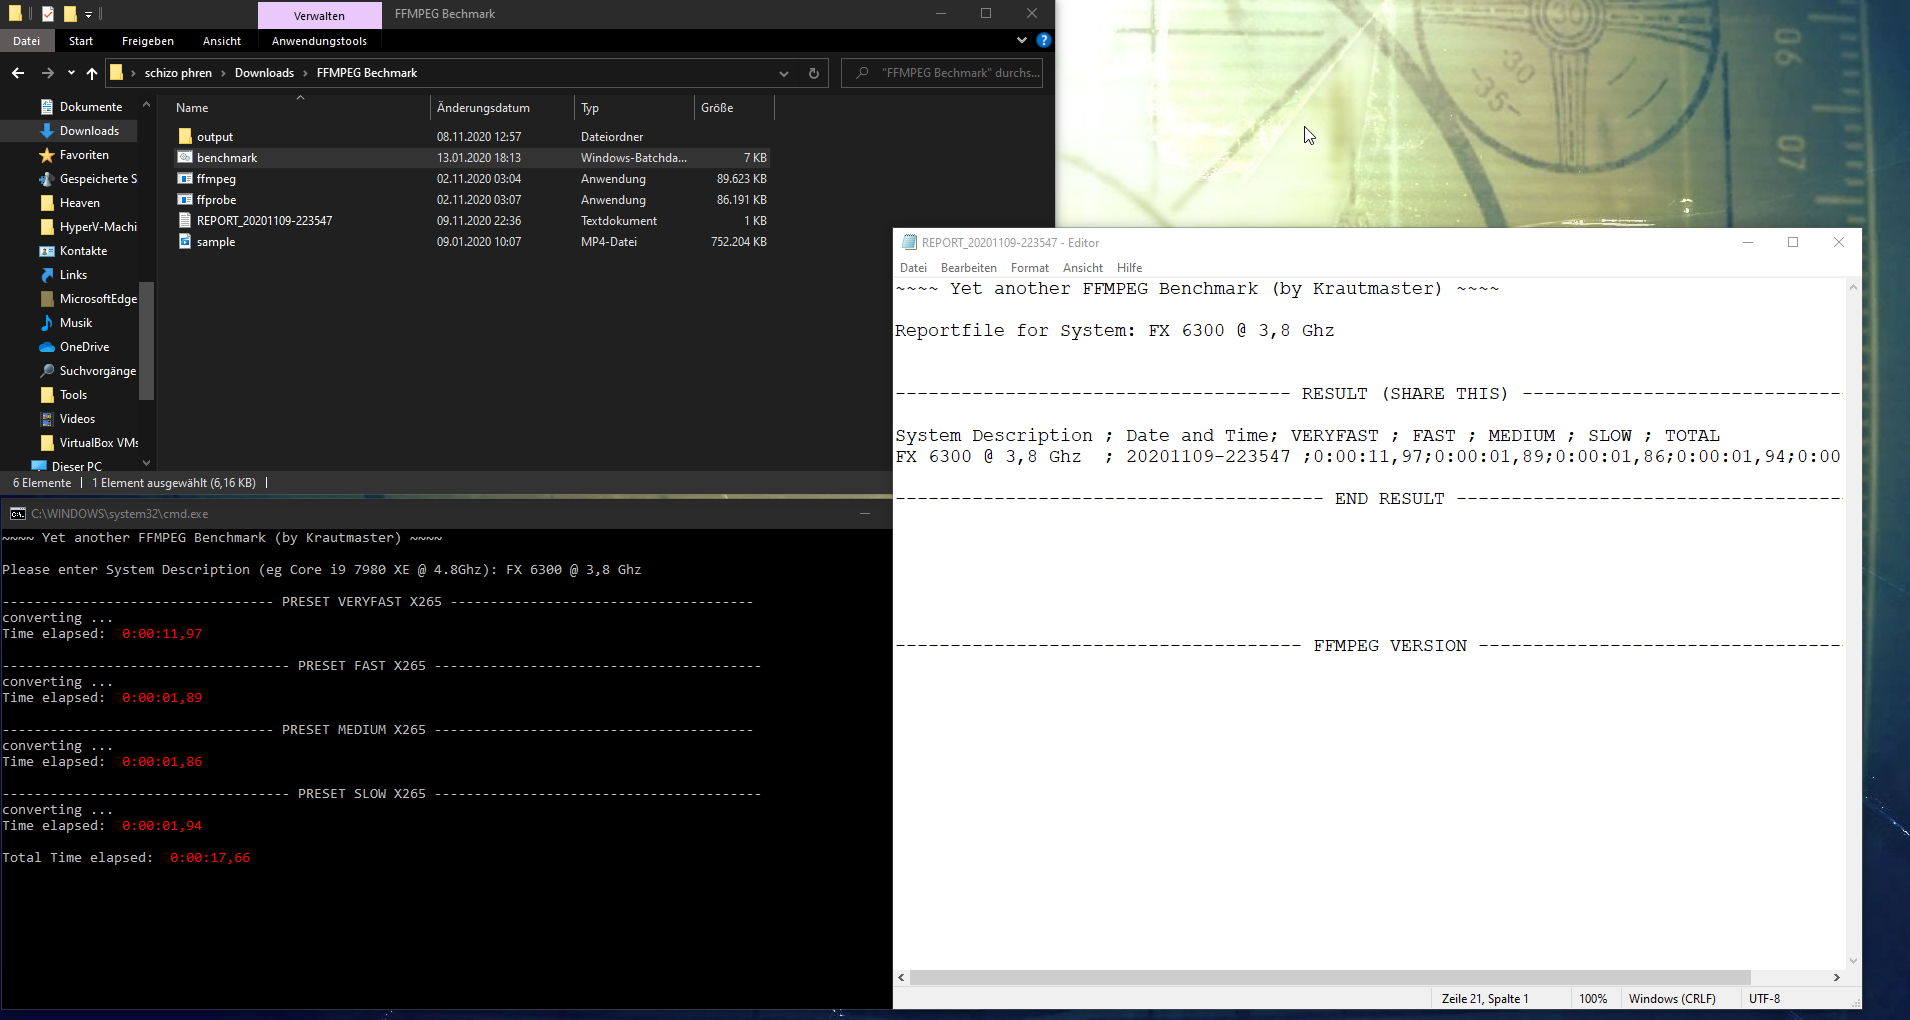Open the quick access toolbar customize dropdown
Image resolution: width=1910 pixels, height=1020 pixels.
click(88, 14)
